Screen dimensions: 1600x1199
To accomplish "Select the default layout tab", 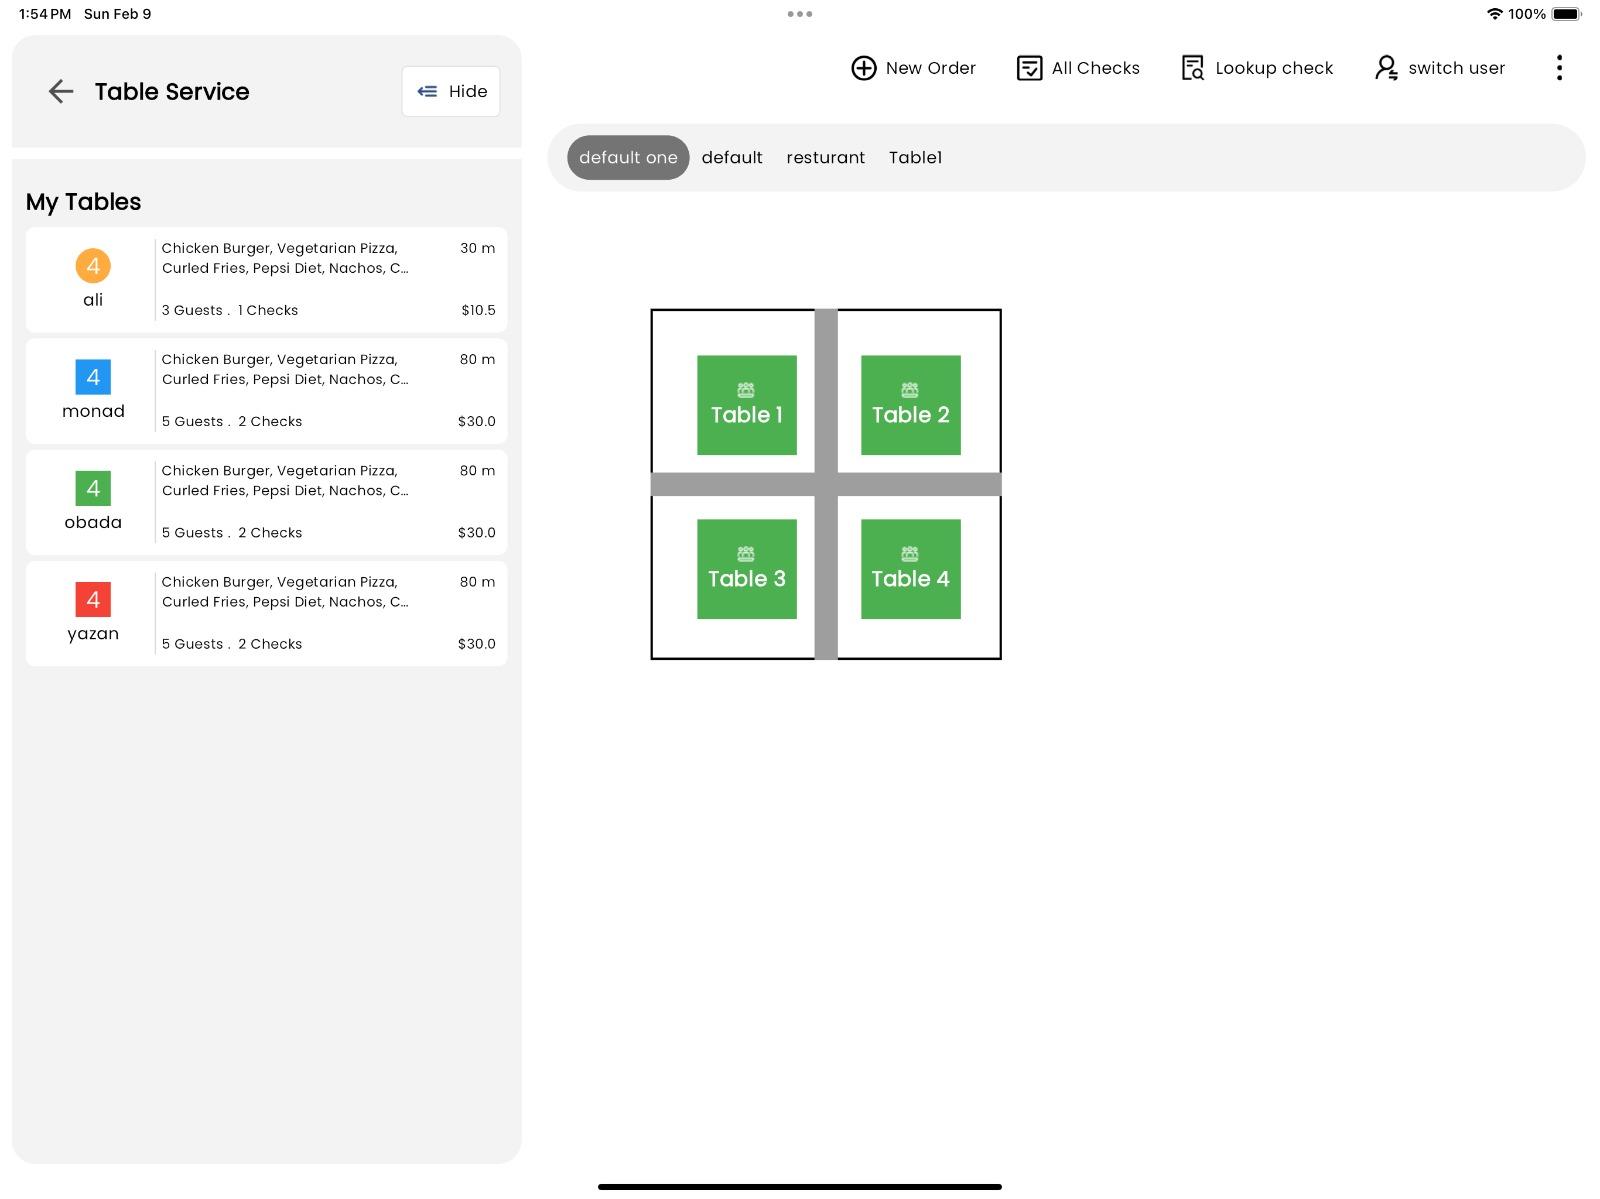I will click(732, 157).
